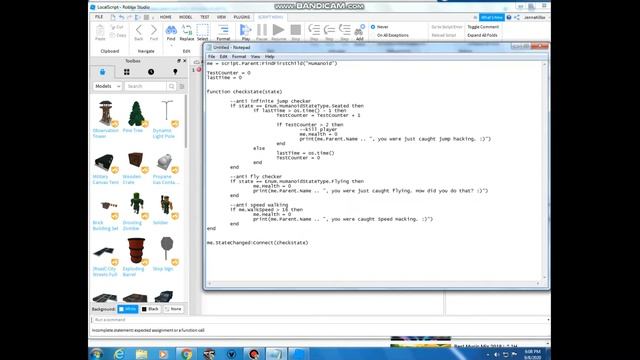
Task: Open the Models category dropdown in Toolbox
Action: pos(107,86)
